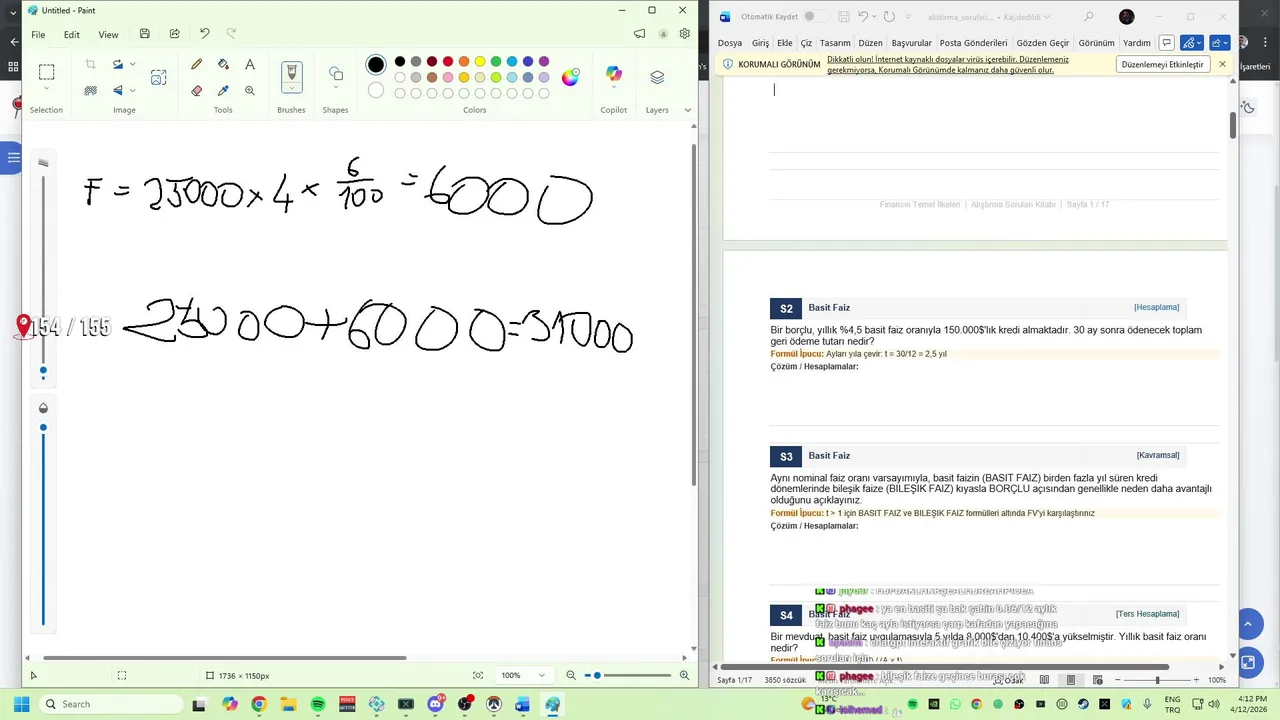The image size is (1280, 720).
Task: Click the Word vertical scrollbar thumb
Action: click(x=1233, y=126)
